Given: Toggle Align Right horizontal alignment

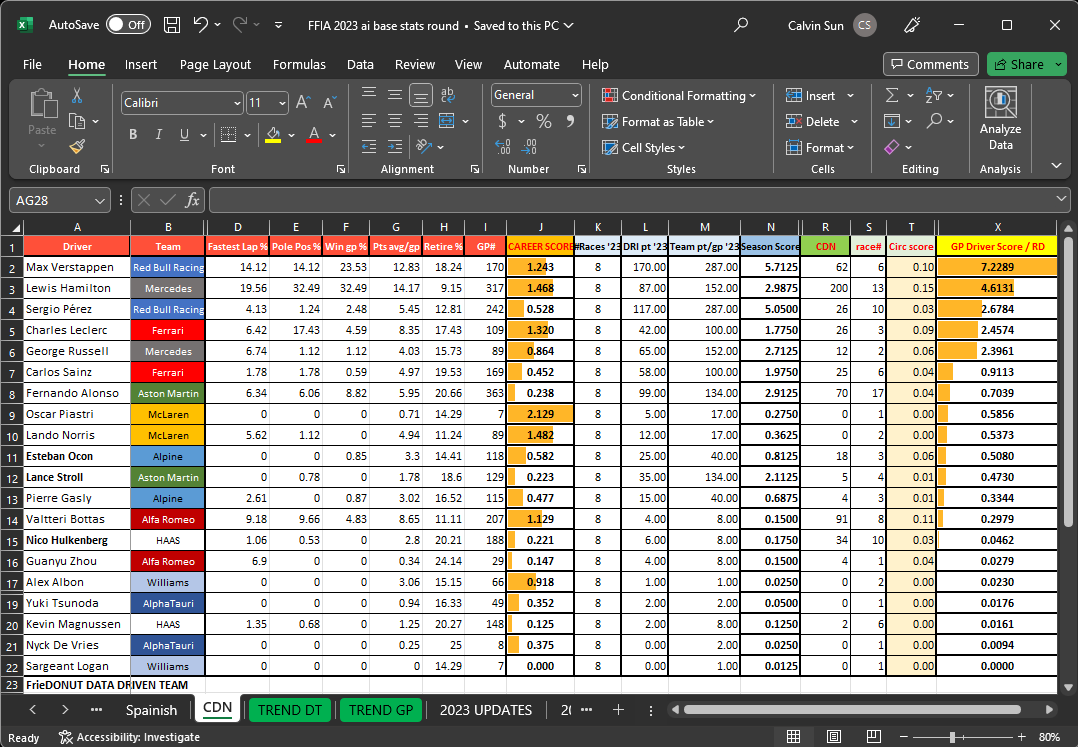Looking at the screenshot, I should click(421, 121).
